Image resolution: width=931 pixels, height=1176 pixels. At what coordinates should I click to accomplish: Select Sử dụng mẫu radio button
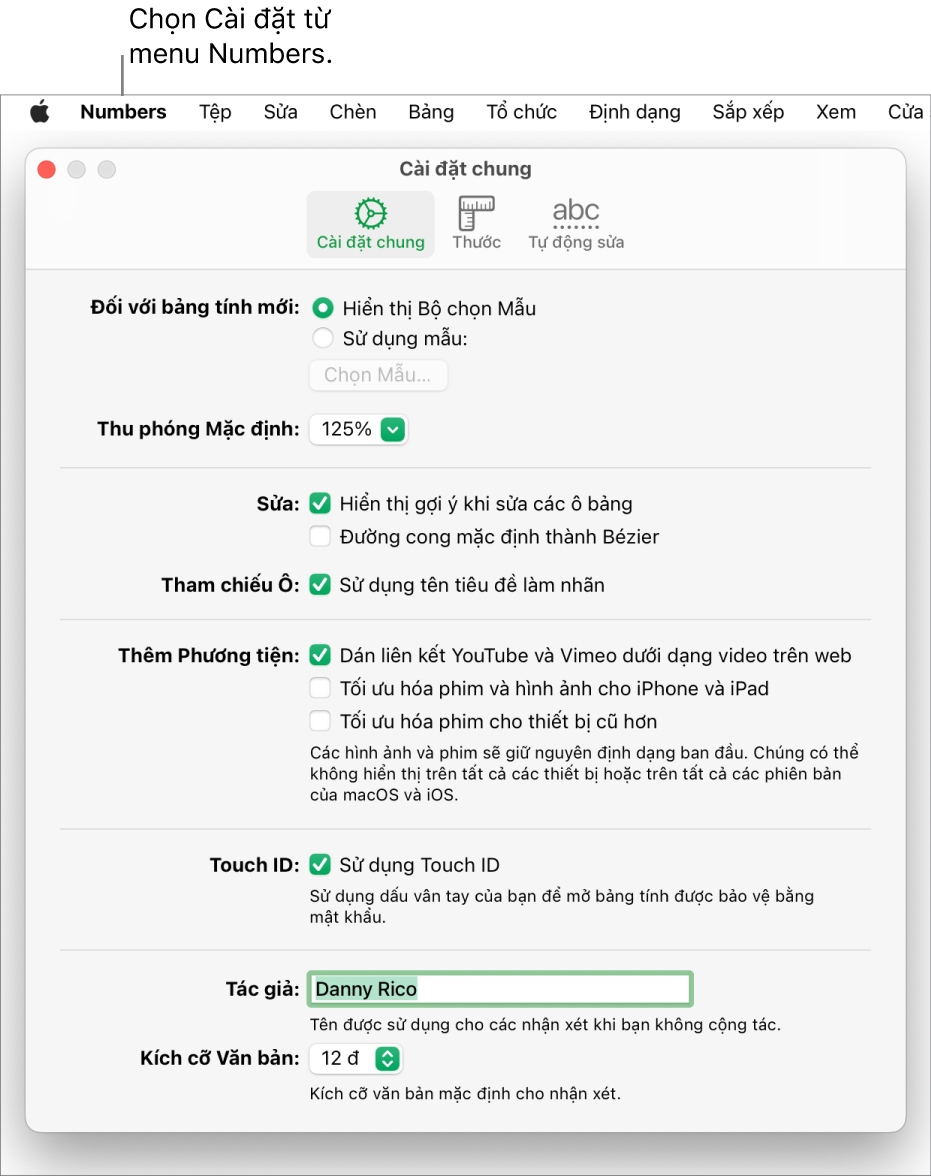coord(323,338)
